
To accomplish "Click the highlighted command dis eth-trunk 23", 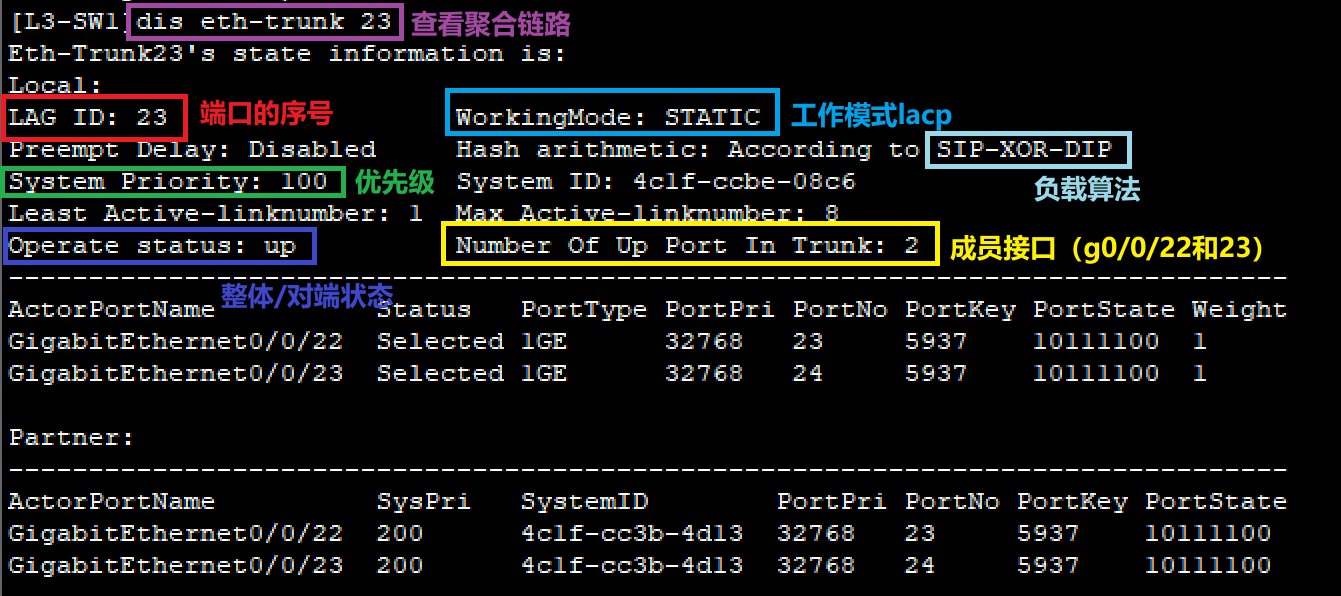I will click(x=264, y=20).
